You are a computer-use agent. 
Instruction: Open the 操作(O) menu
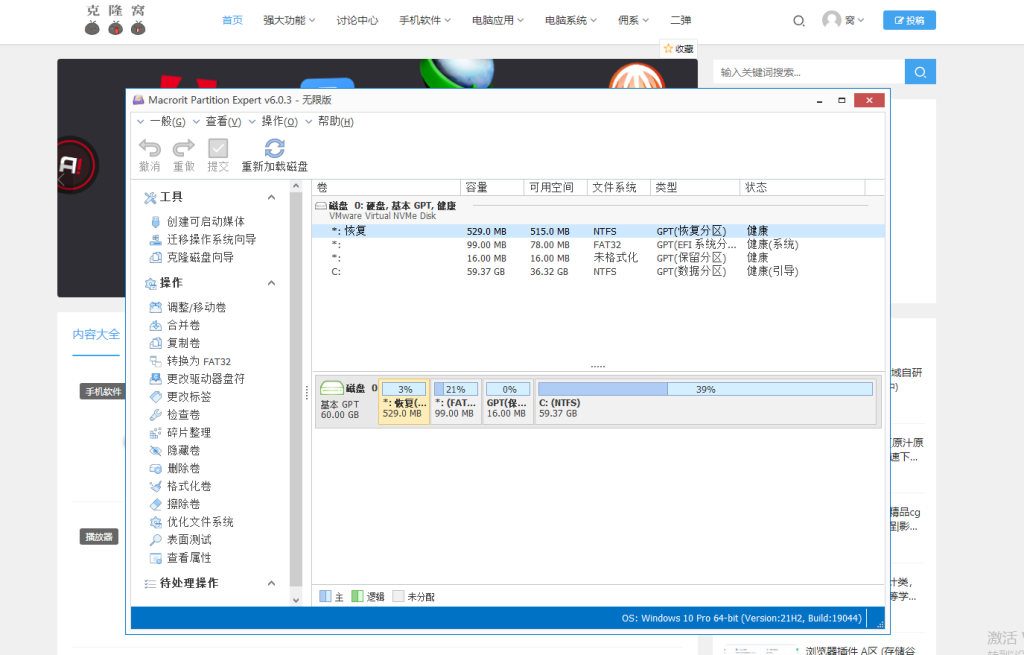coord(274,121)
